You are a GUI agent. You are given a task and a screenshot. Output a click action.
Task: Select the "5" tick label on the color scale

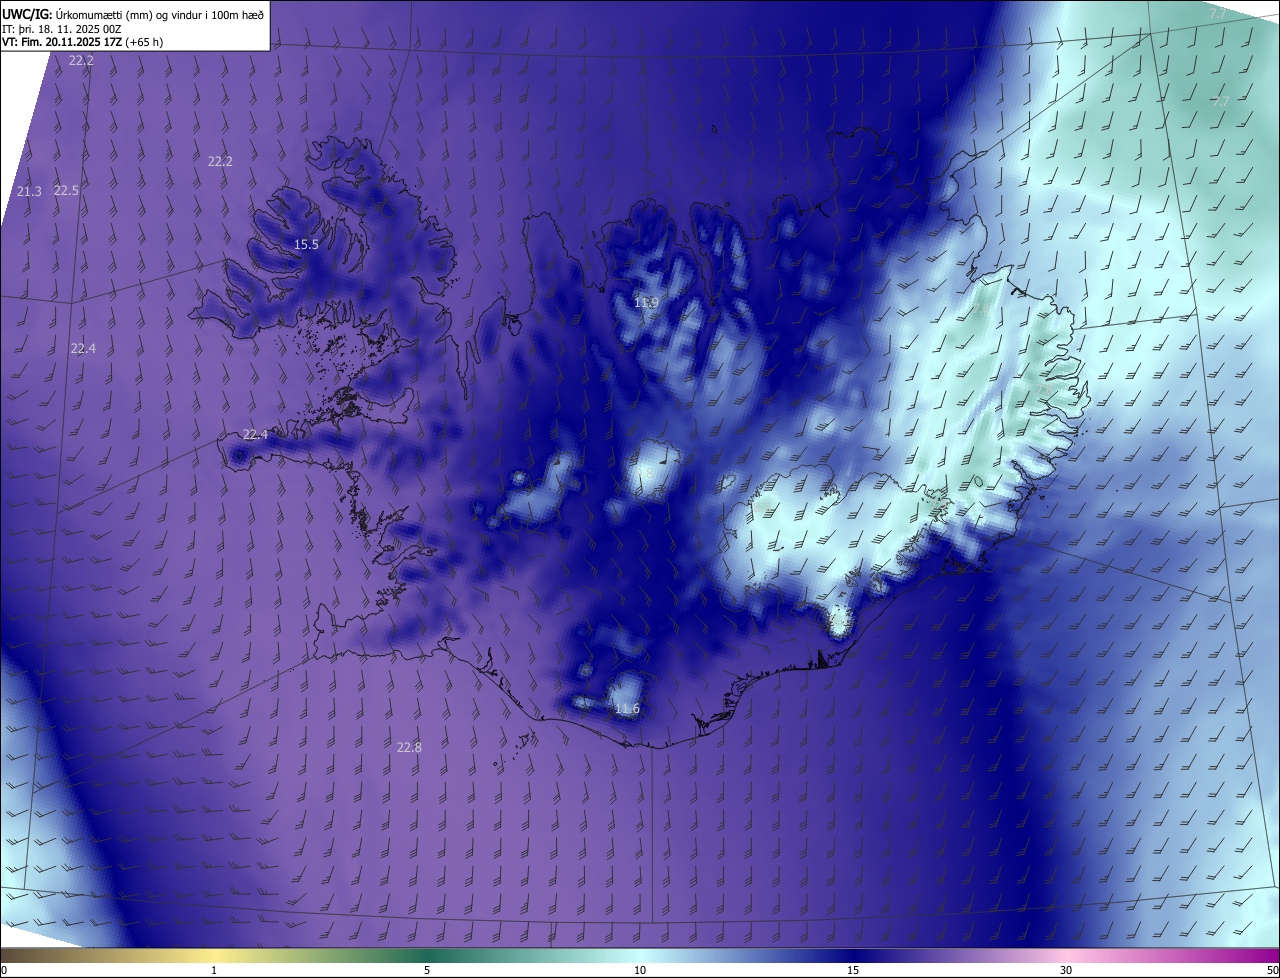427,970
